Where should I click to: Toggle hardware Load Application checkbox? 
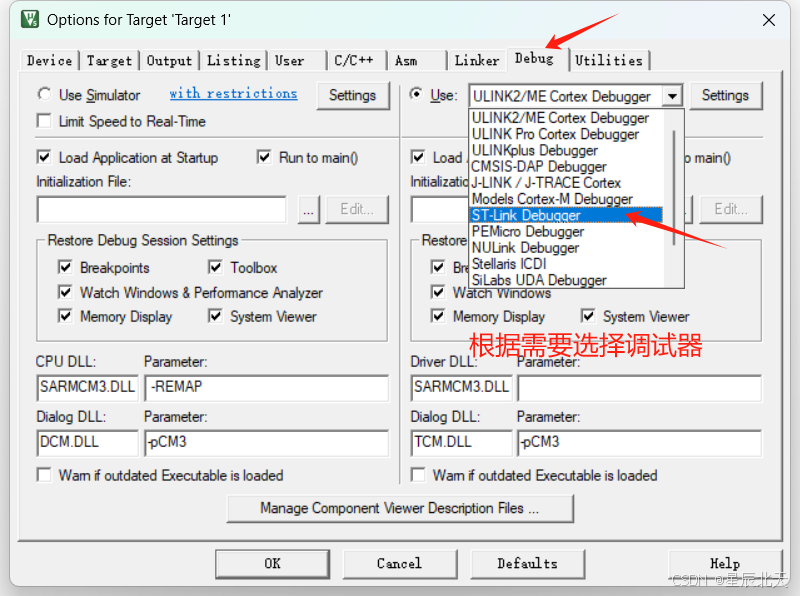tap(418, 157)
